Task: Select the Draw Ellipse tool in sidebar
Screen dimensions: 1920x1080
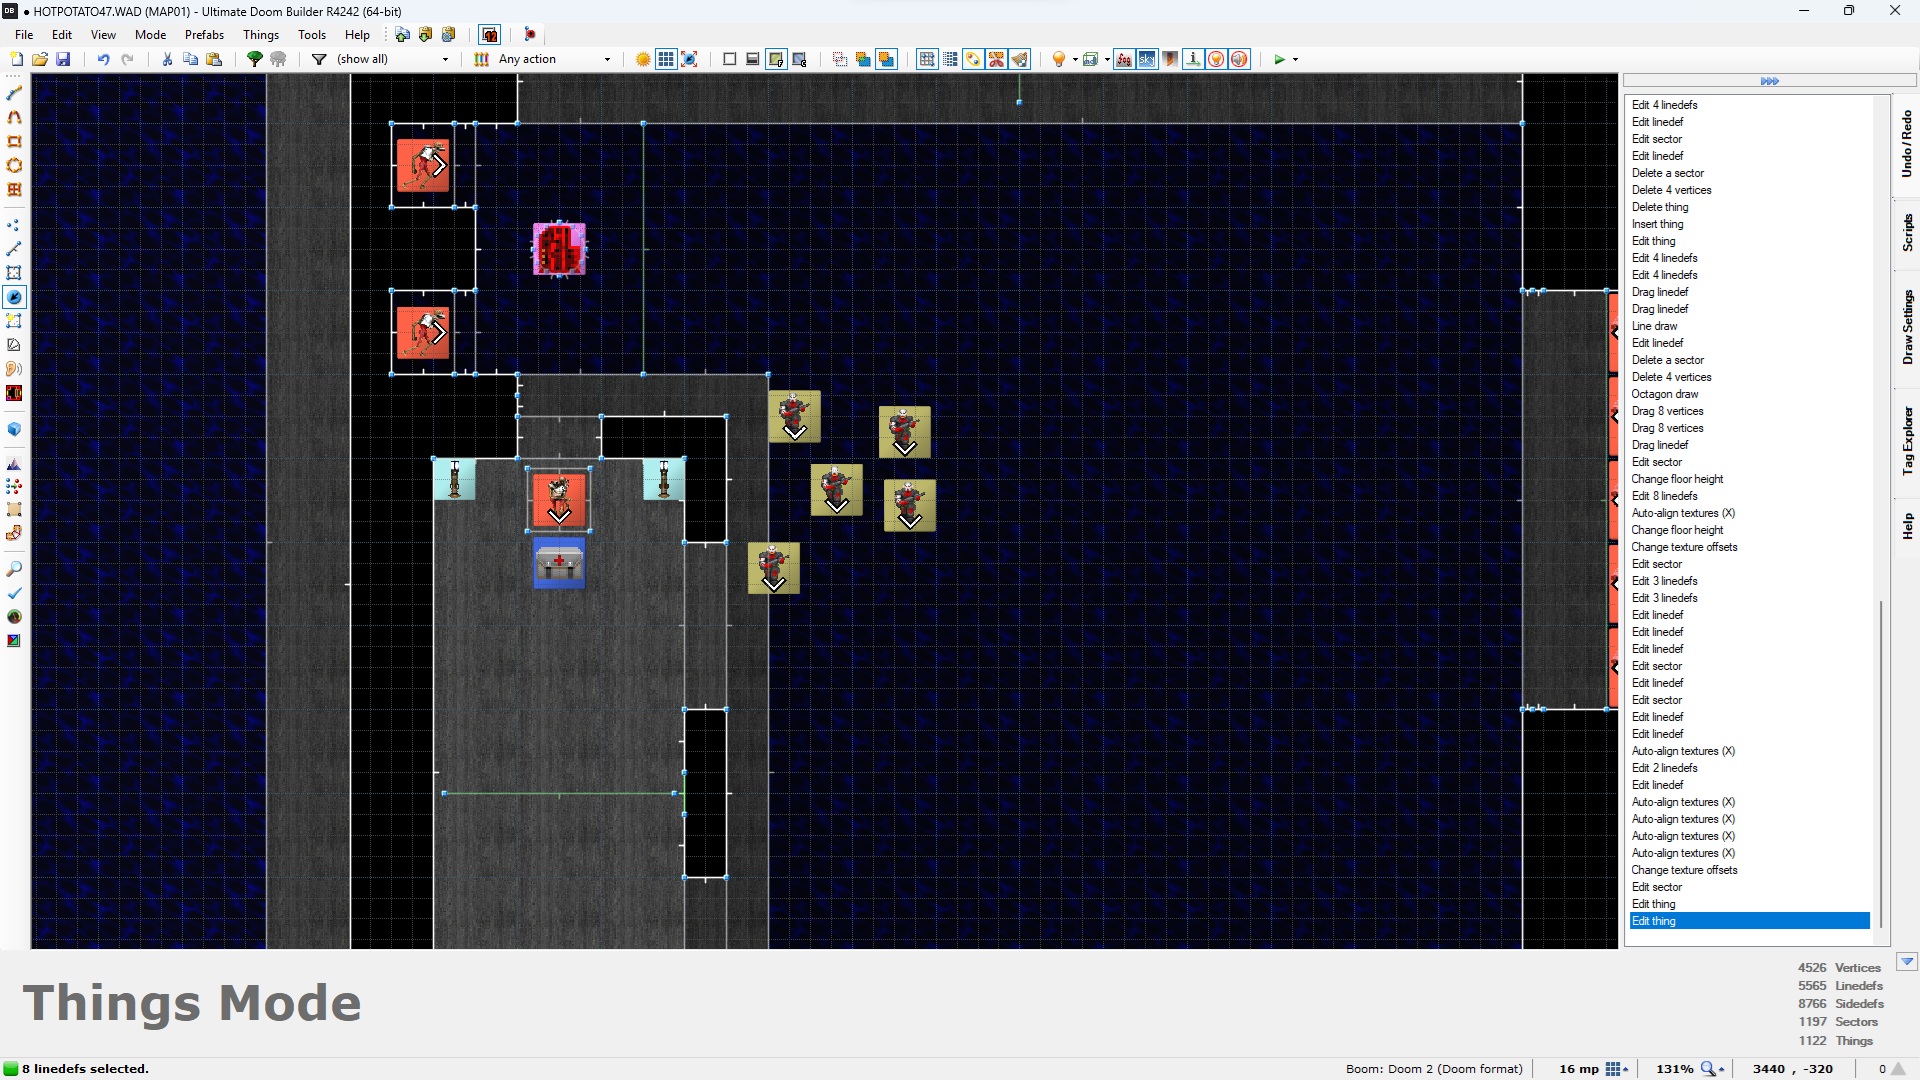Action: click(14, 165)
